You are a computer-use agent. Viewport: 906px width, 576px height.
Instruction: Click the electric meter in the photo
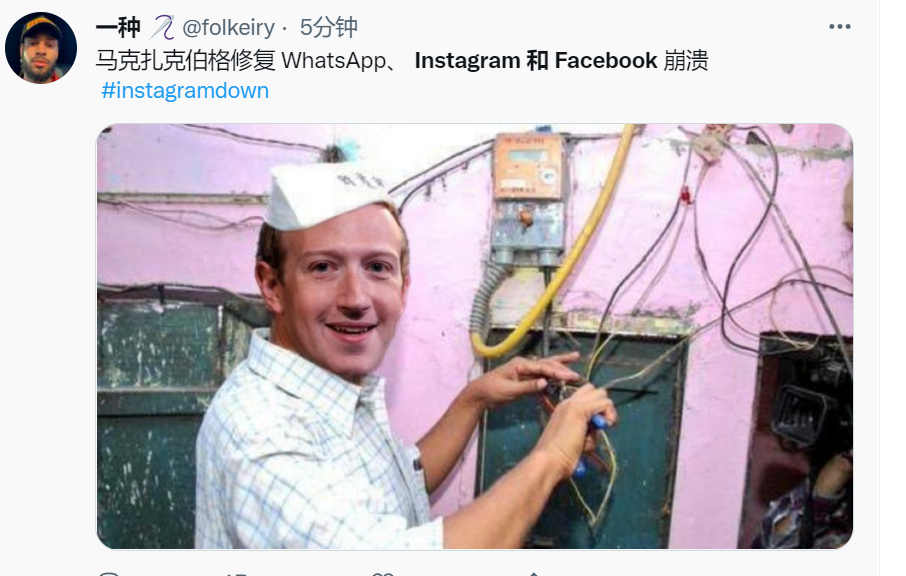(528, 199)
